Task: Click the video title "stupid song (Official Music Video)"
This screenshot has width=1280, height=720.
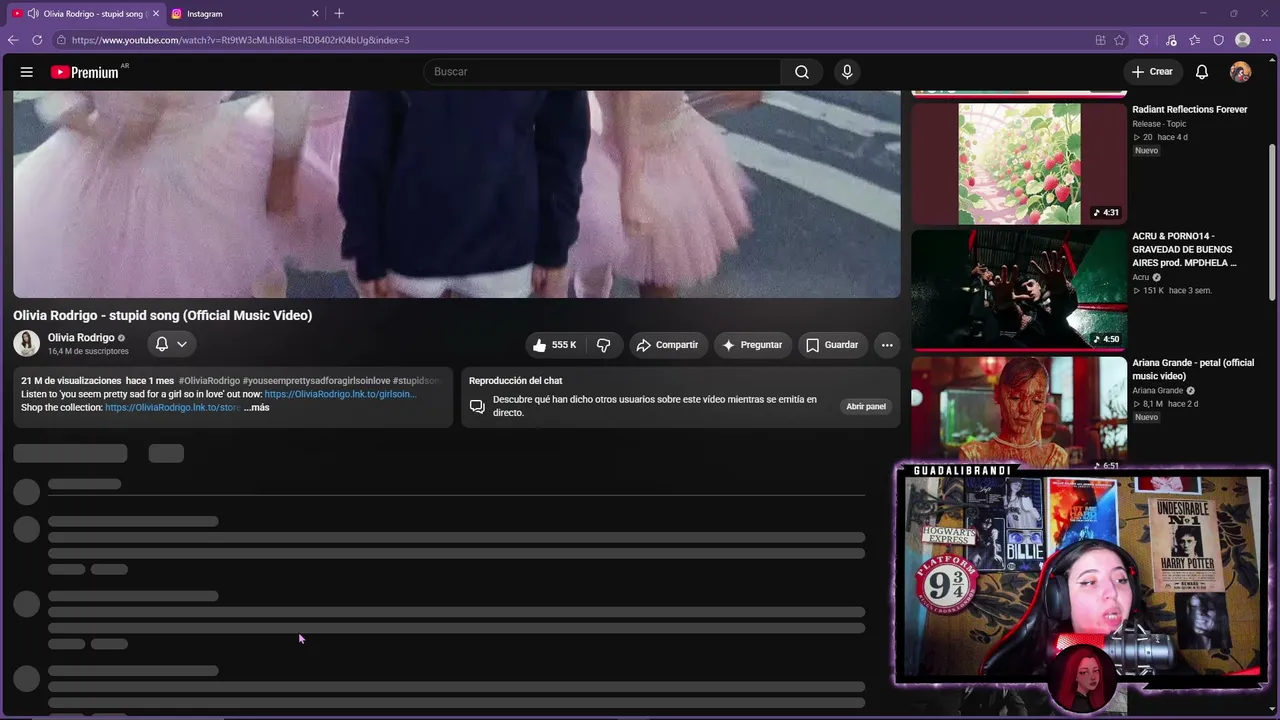Action: pyautogui.click(x=162, y=315)
